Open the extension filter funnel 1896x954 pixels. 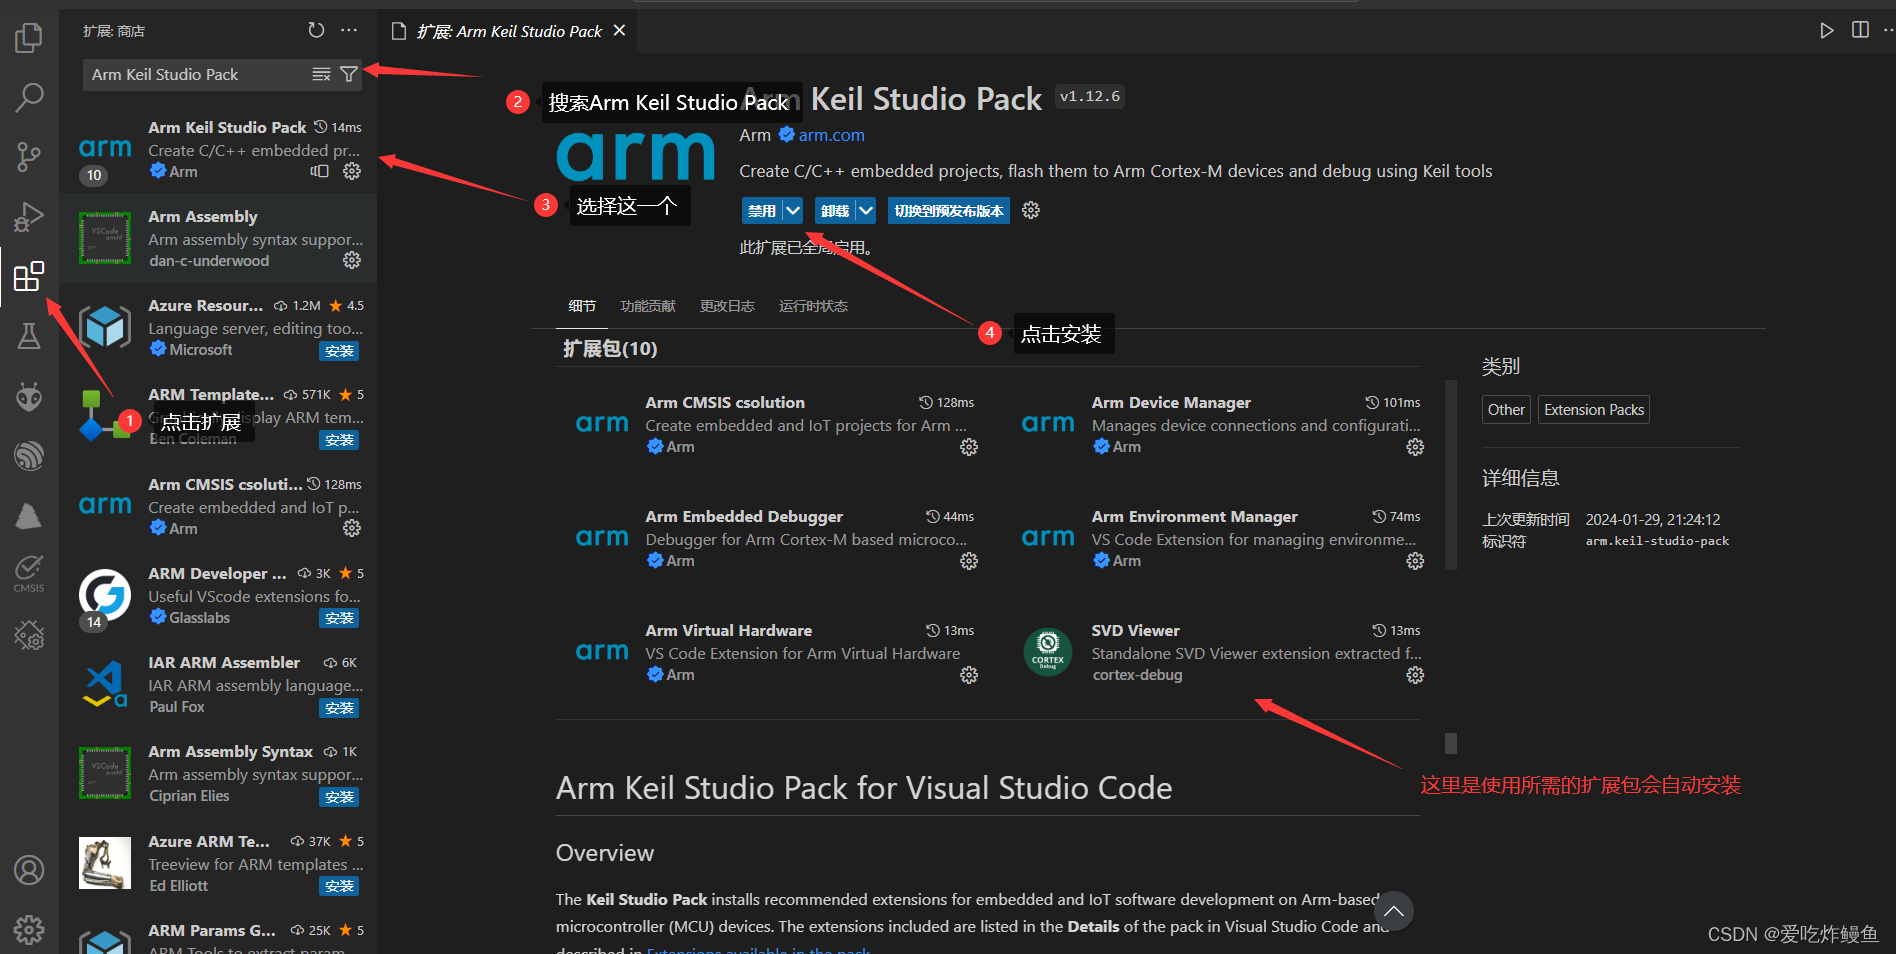point(348,74)
